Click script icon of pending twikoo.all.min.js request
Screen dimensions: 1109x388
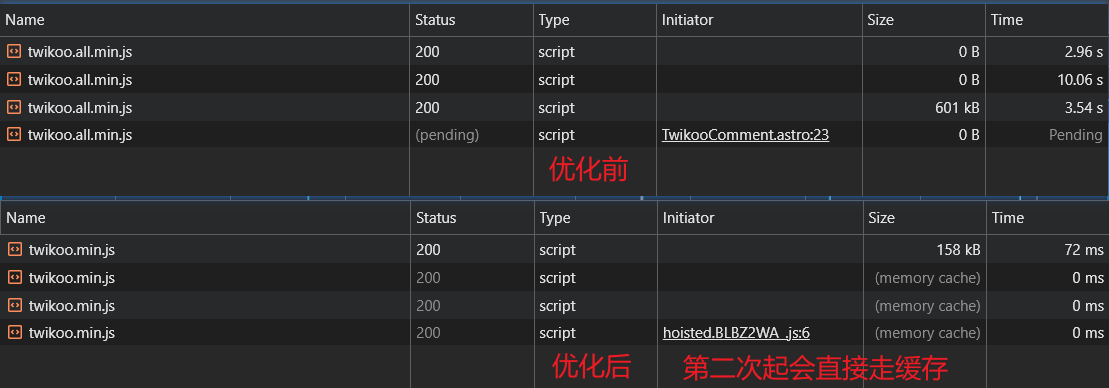click(13, 134)
